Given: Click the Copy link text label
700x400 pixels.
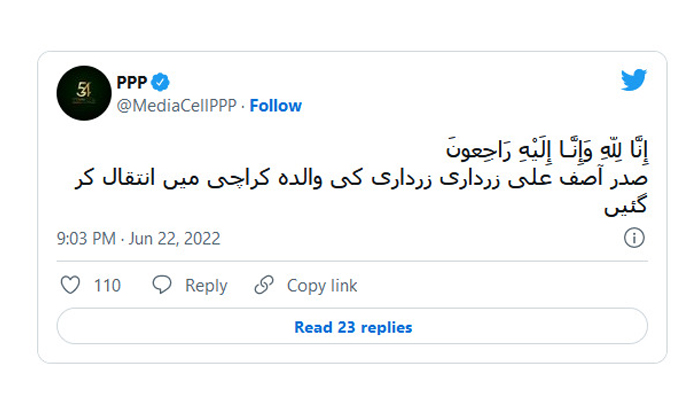Looking at the screenshot, I should (322, 286).
